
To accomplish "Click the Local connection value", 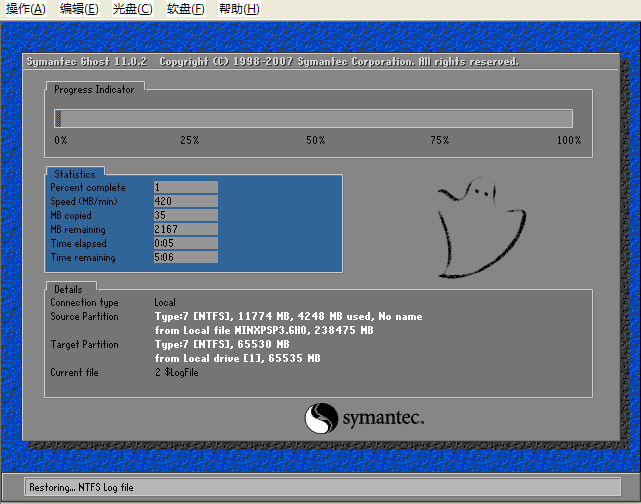I will (x=165, y=302).
